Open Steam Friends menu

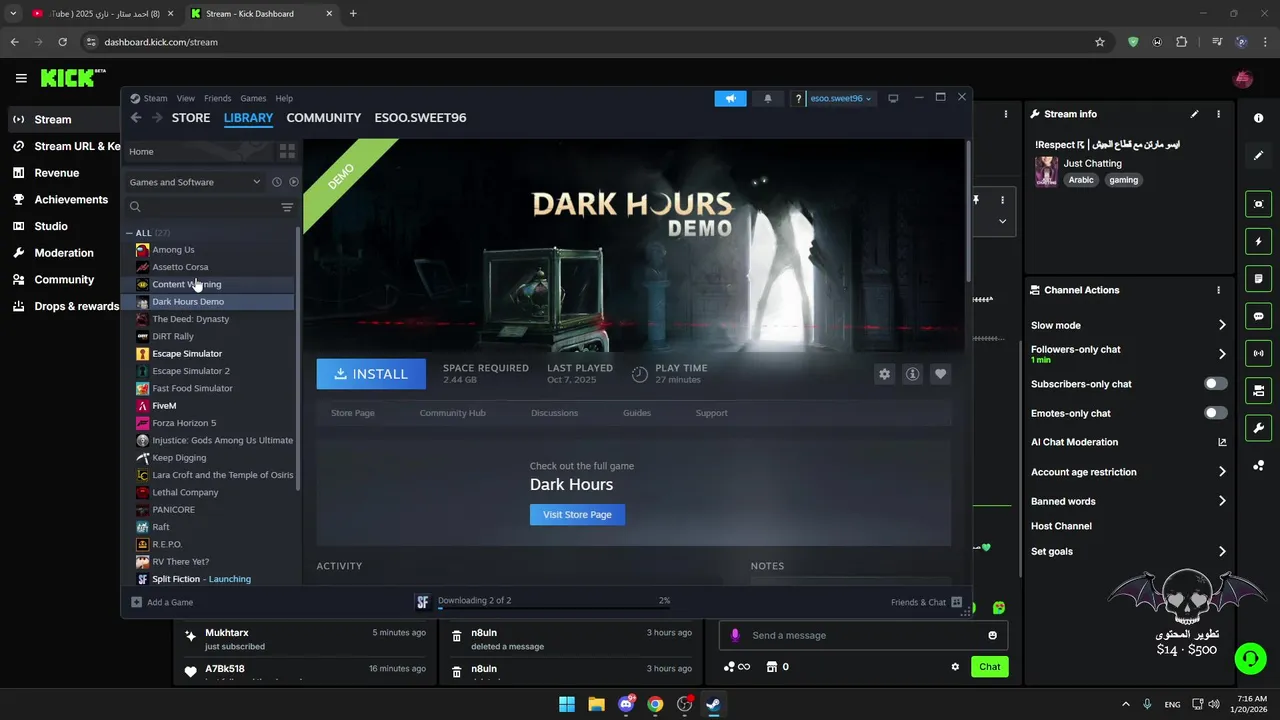pos(217,98)
